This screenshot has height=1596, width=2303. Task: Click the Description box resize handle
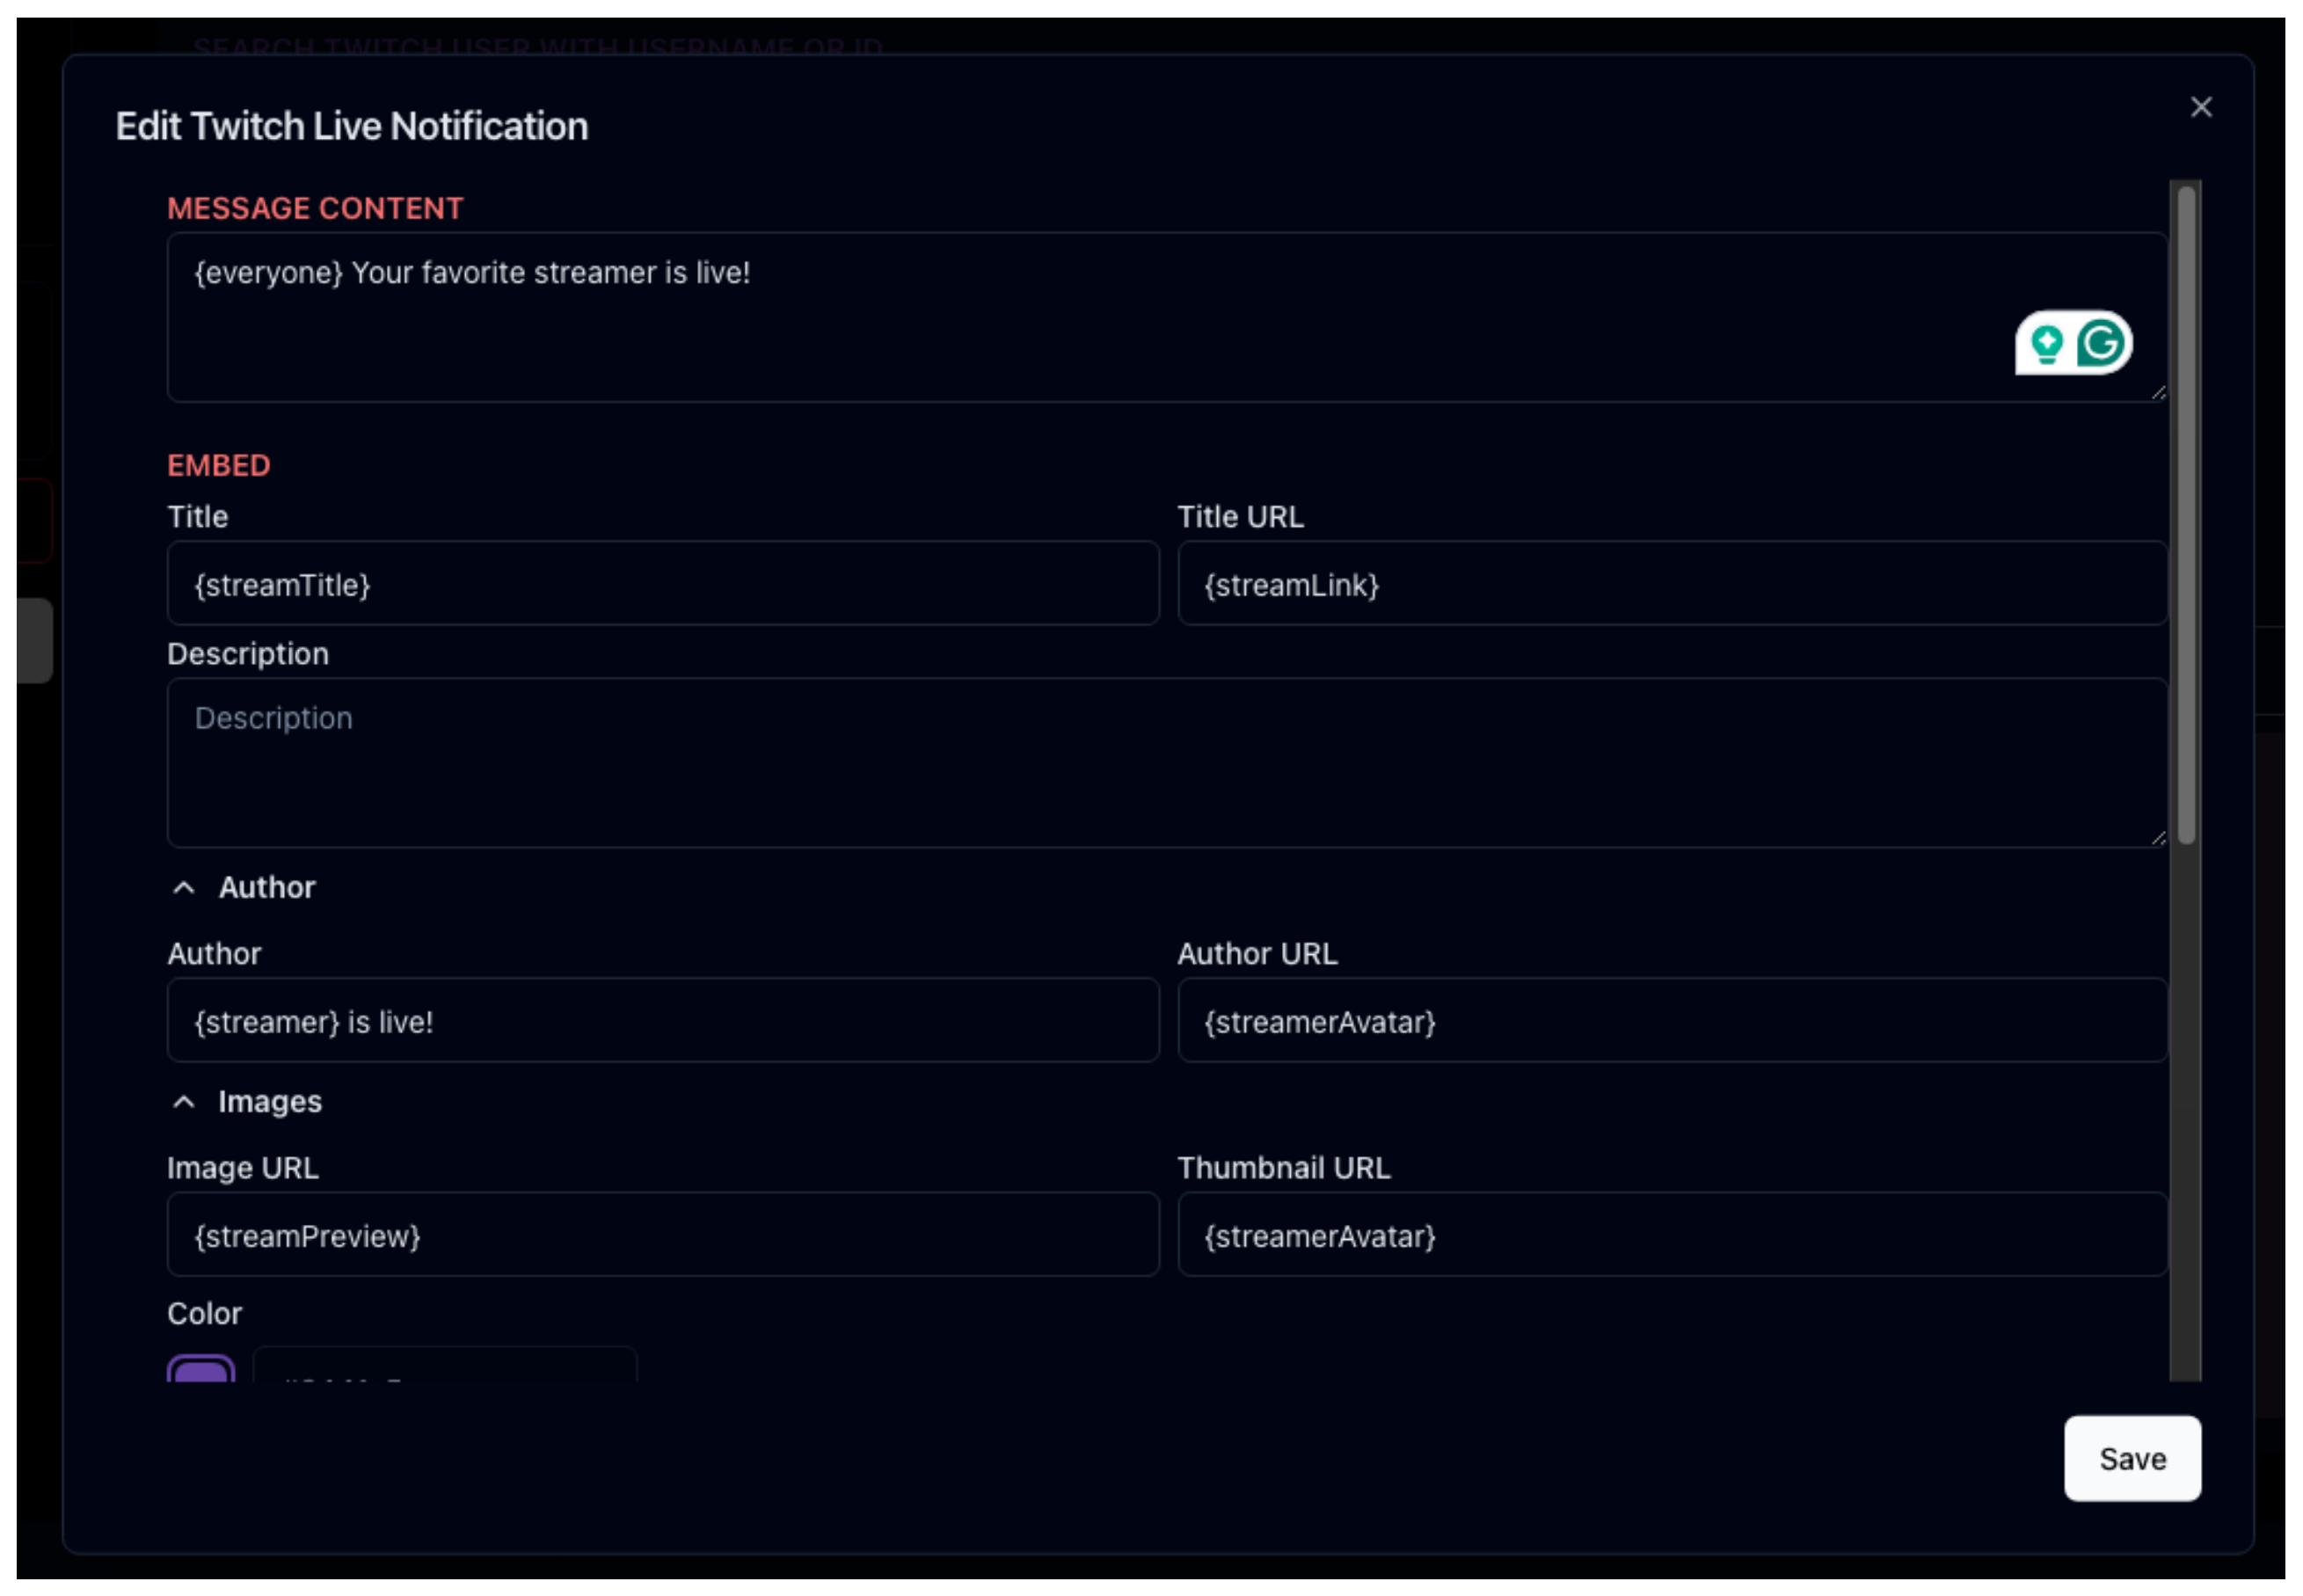[2158, 838]
